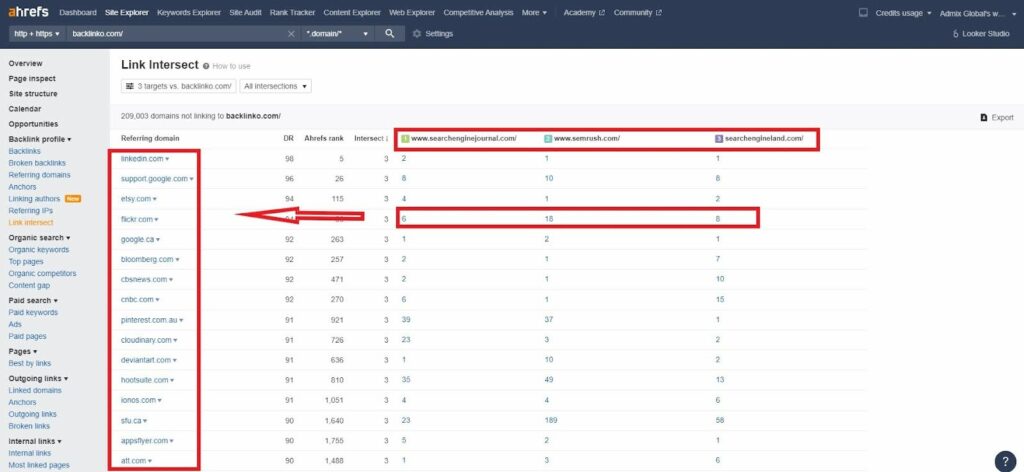
Task: Open Settings gear next to search
Action: point(433,33)
